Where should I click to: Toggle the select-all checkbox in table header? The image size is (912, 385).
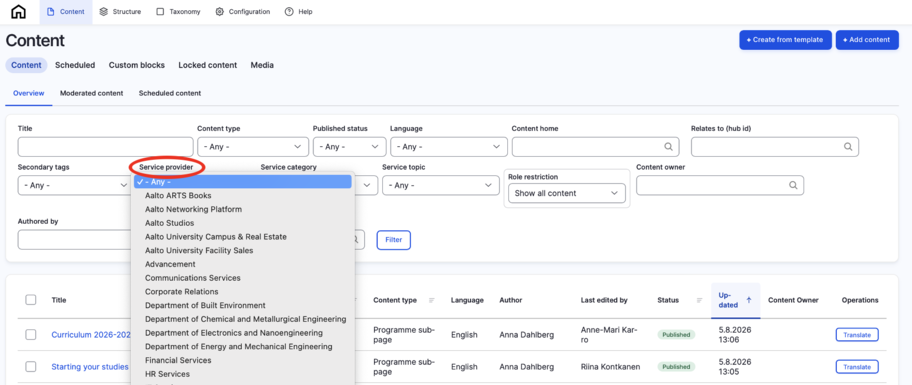[x=31, y=300]
